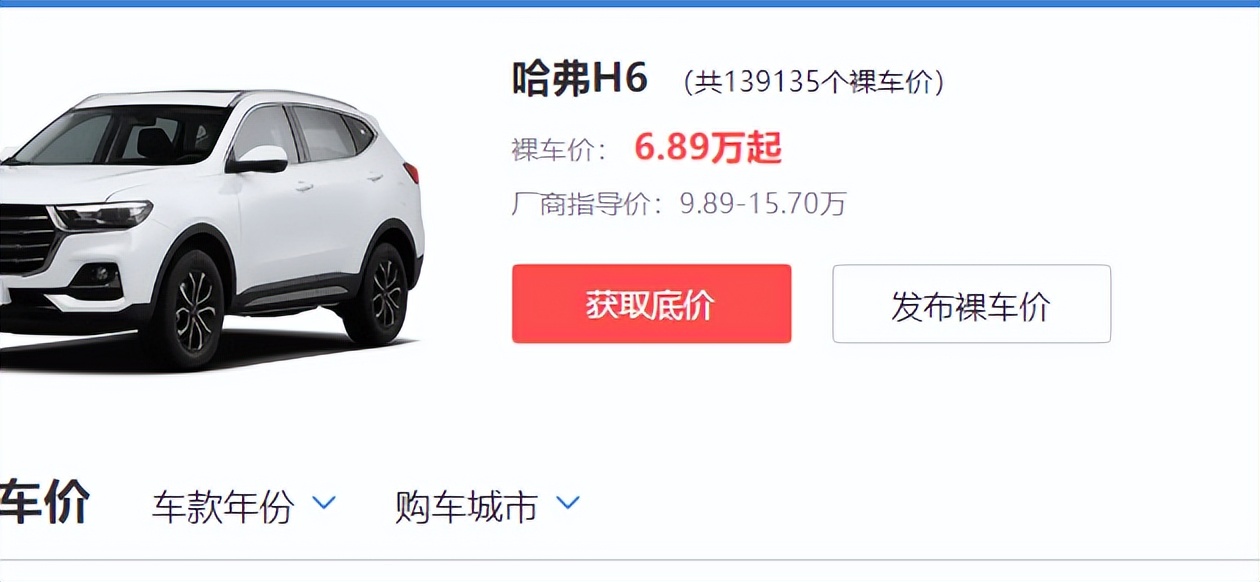
Task: Click the 哈弗H6 model title
Action: click(580, 78)
